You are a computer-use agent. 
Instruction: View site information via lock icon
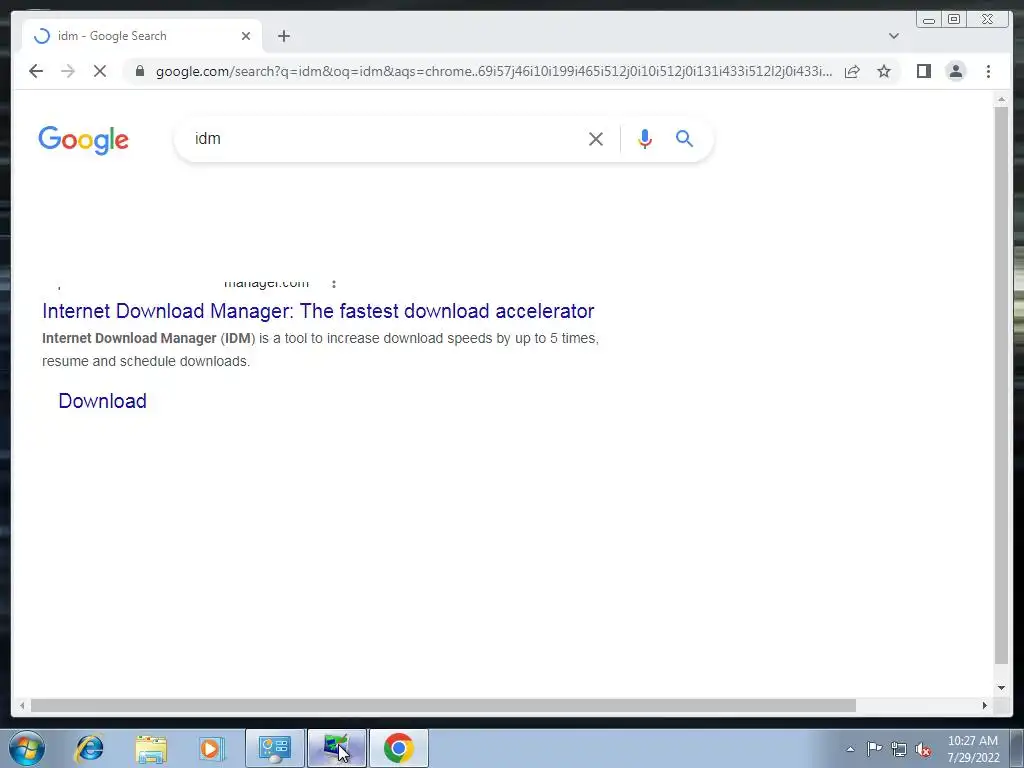tap(140, 71)
